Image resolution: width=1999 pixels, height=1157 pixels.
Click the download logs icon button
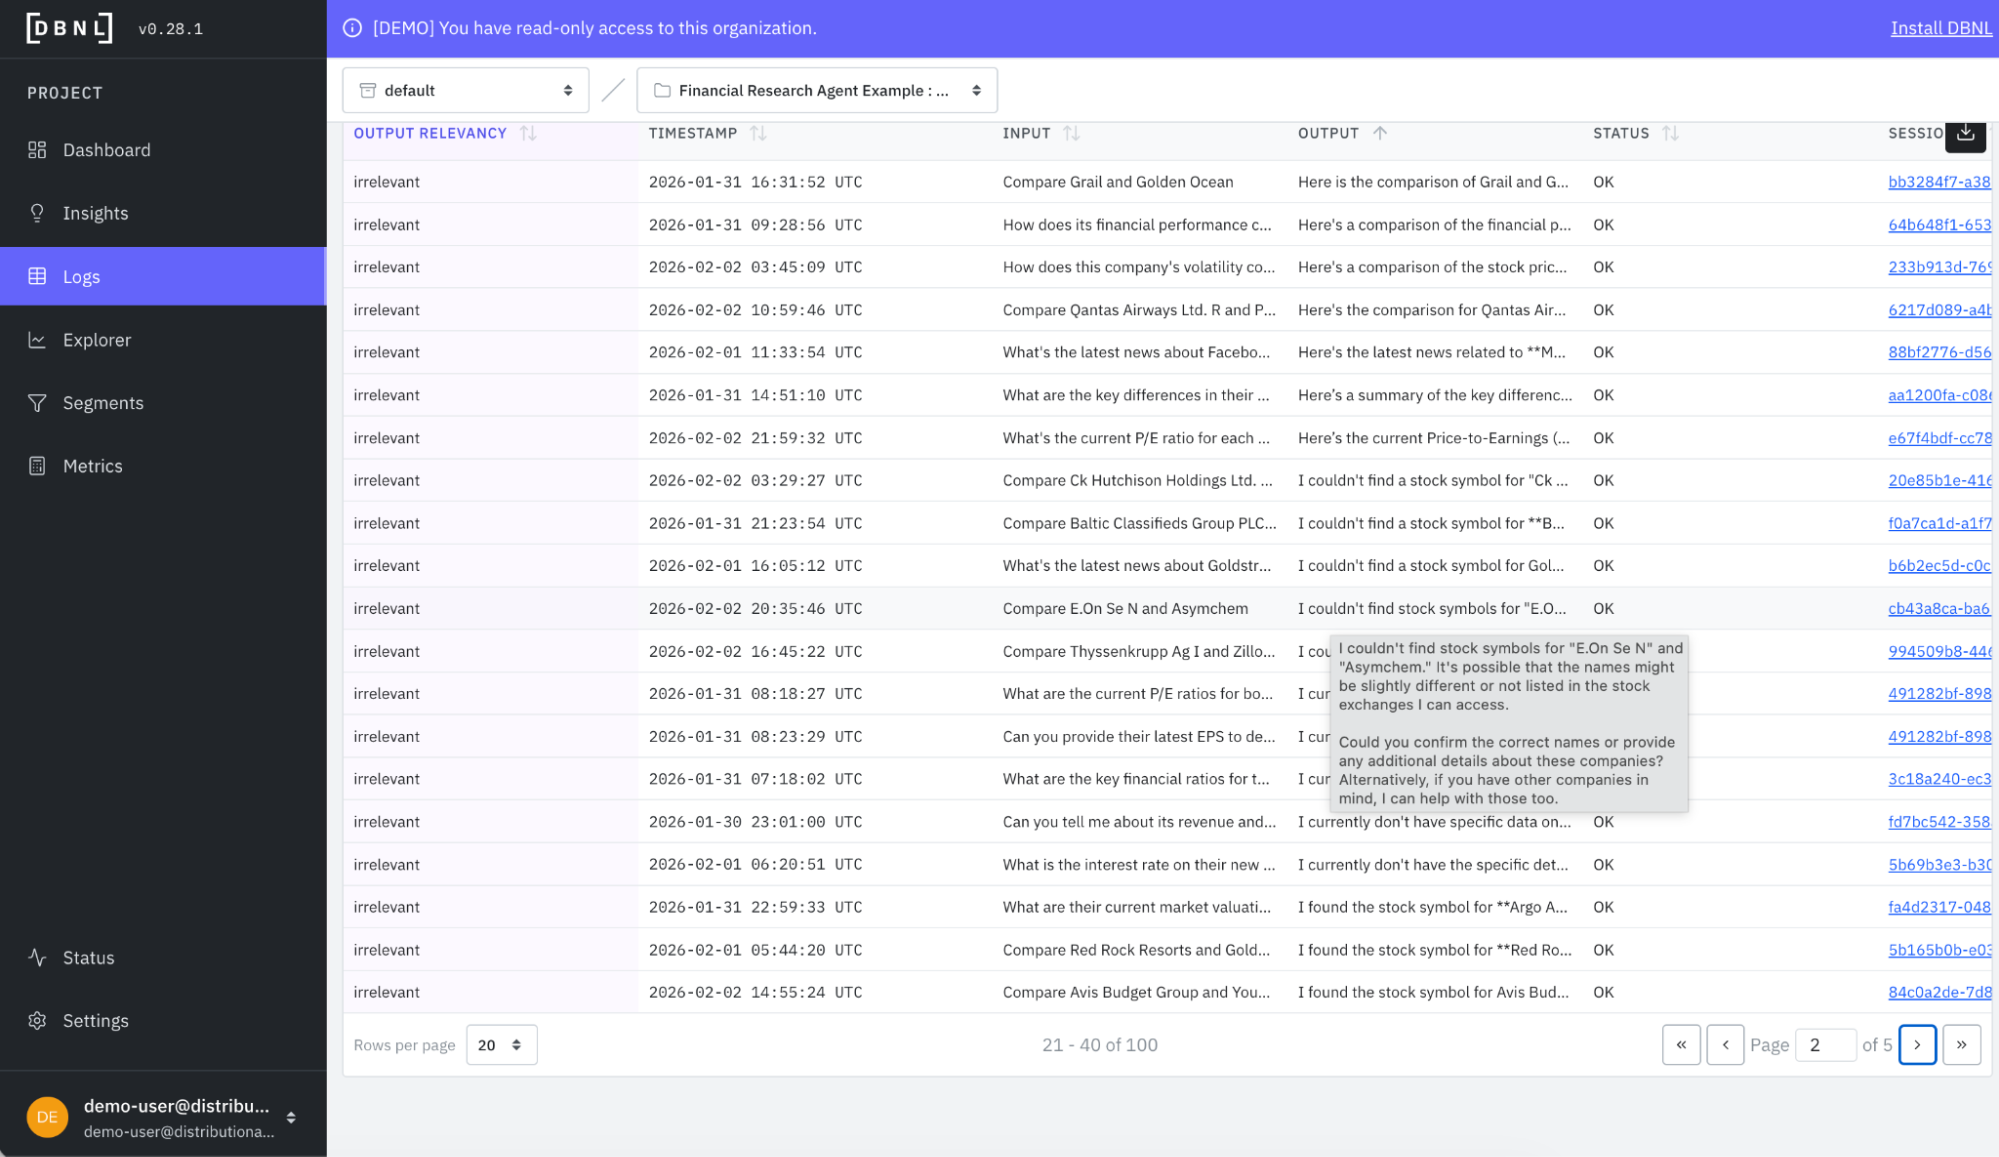[1965, 133]
